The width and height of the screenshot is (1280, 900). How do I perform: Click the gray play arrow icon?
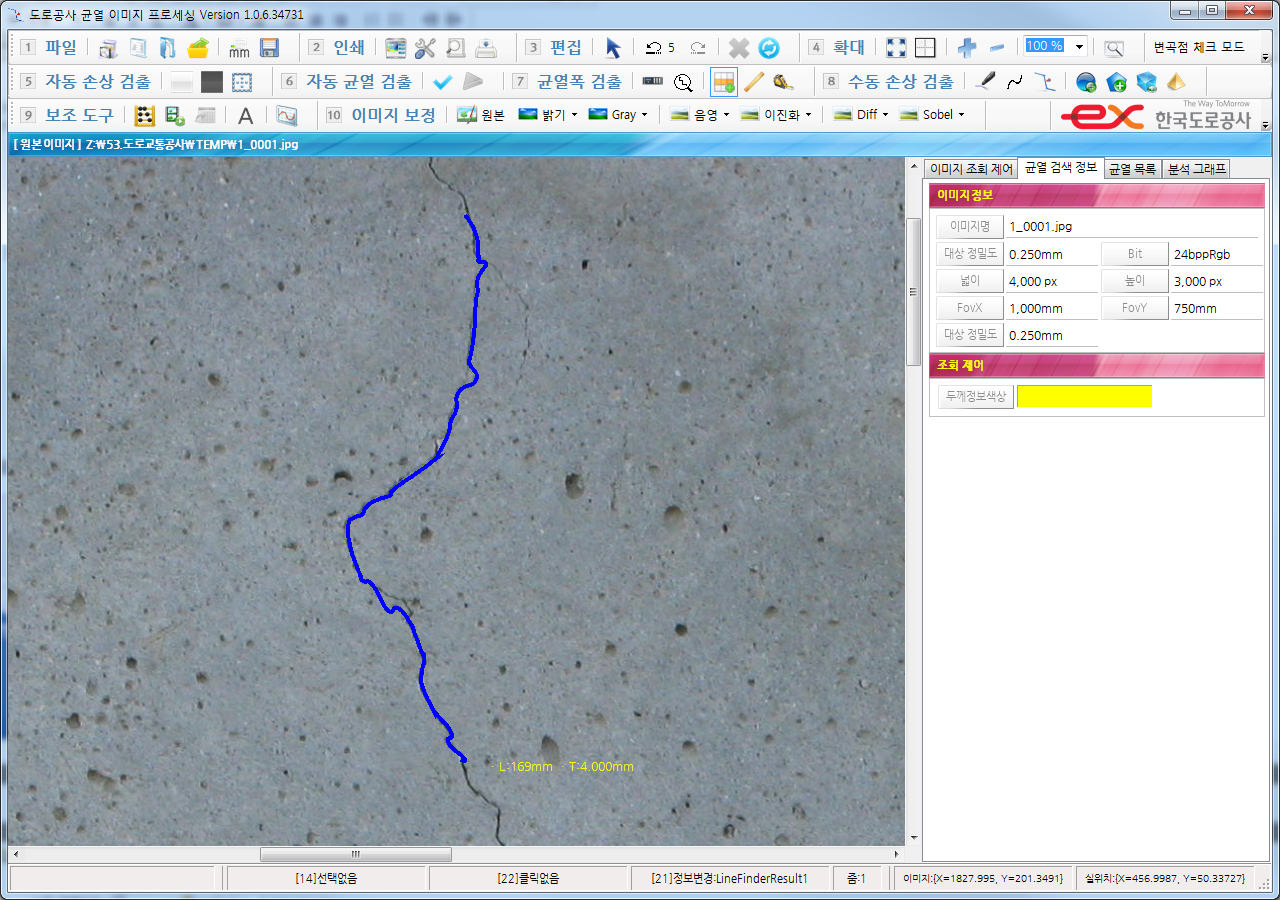[473, 82]
